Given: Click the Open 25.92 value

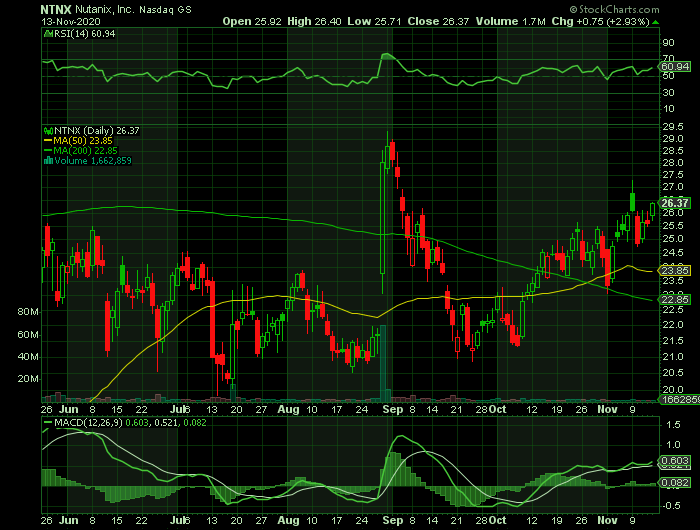Looking at the screenshot, I should point(252,21).
